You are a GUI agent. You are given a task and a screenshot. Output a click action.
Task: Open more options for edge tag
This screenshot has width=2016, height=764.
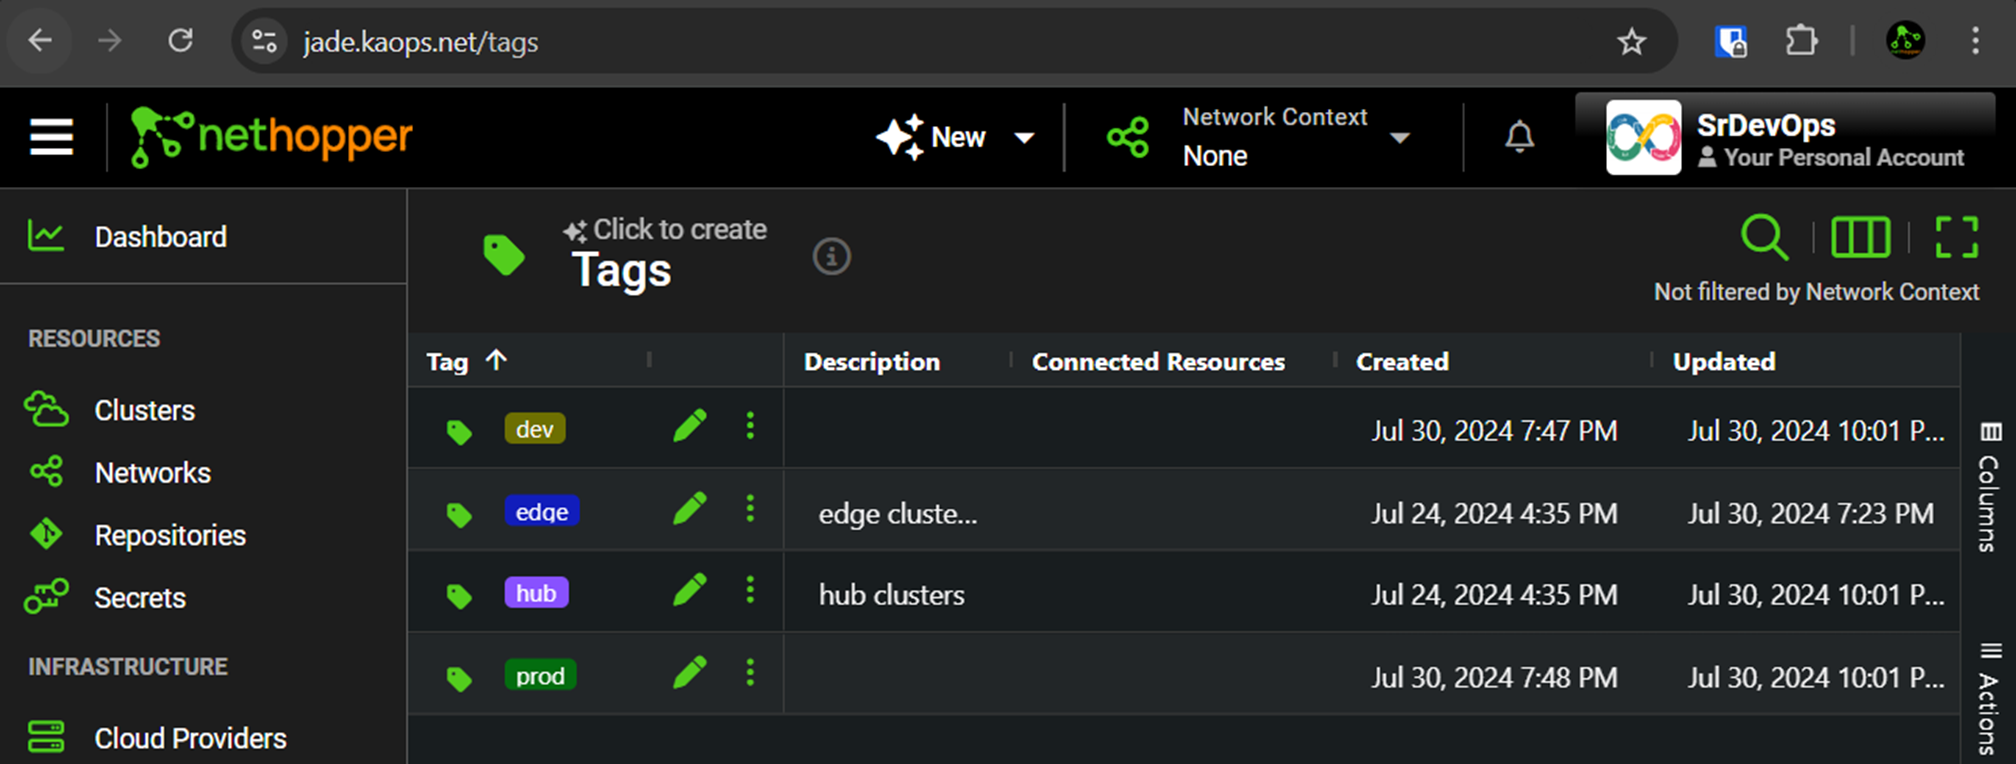750,508
